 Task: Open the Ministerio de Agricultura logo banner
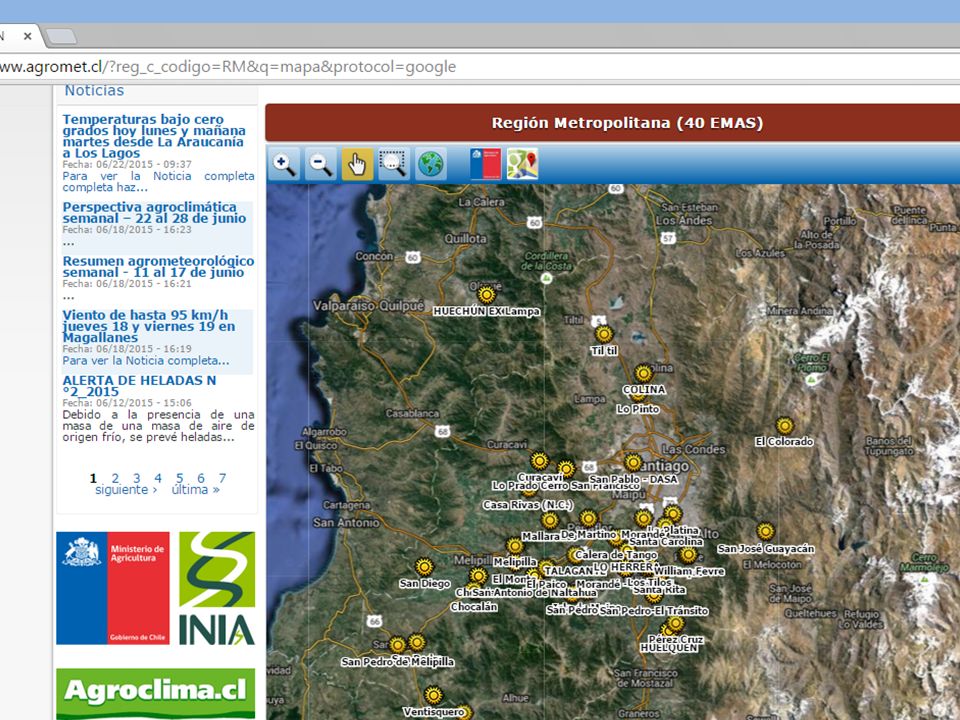point(113,588)
